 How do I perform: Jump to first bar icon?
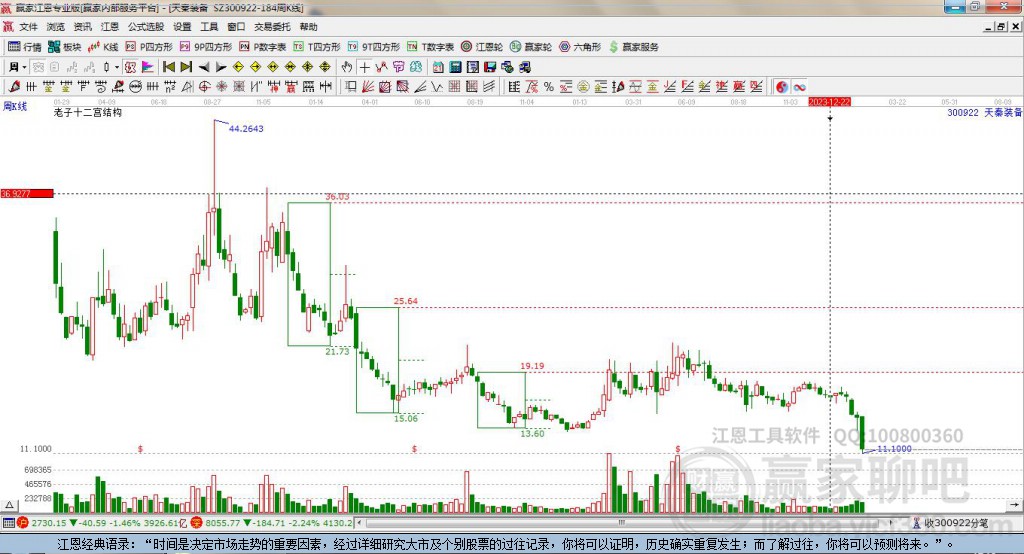click(x=169, y=67)
